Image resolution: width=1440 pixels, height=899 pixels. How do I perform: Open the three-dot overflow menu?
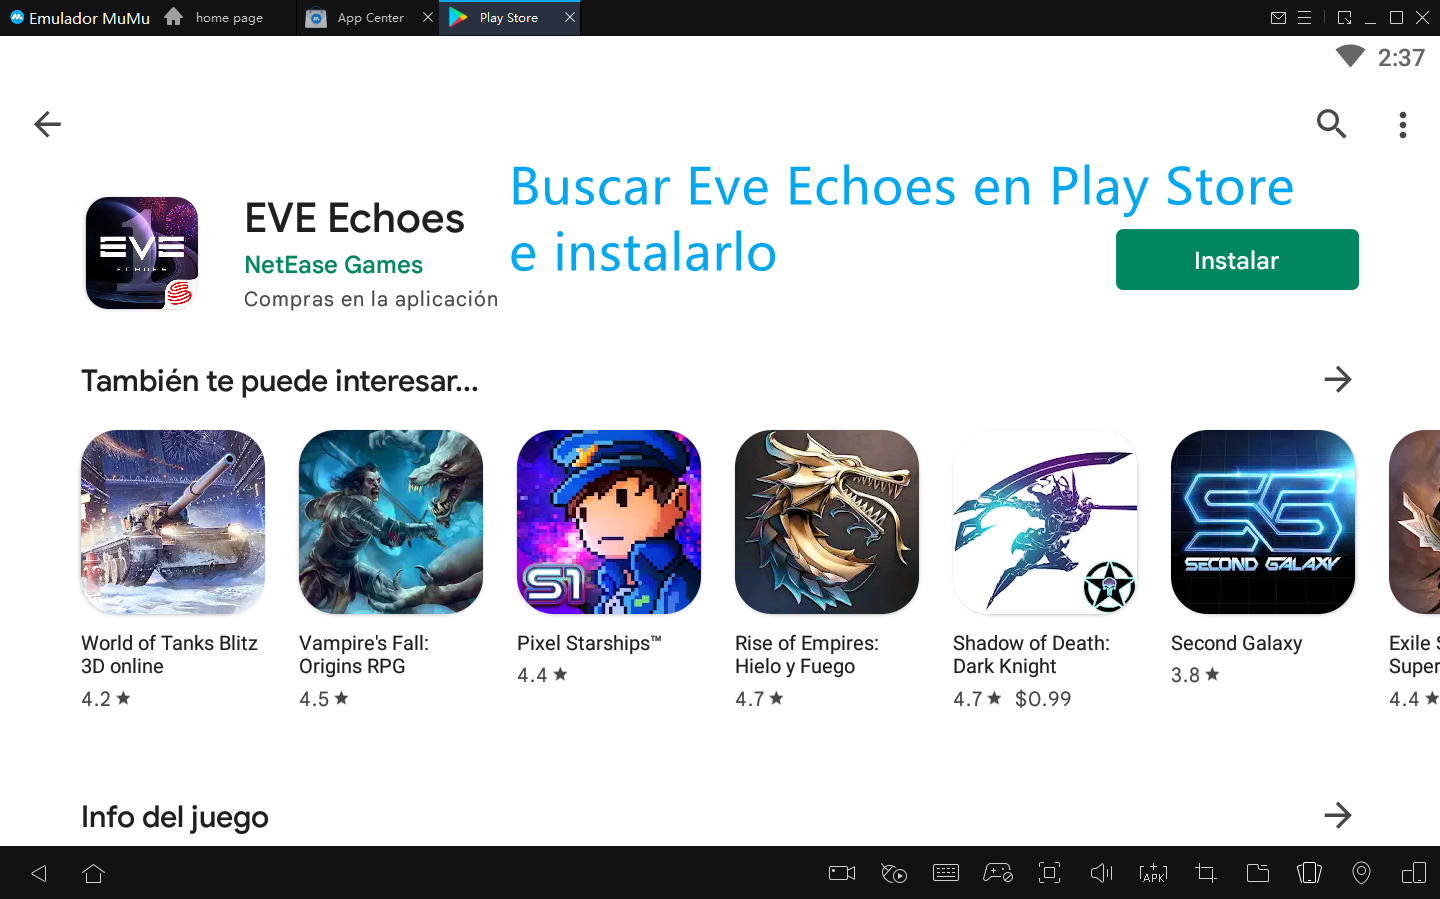coord(1403,124)
